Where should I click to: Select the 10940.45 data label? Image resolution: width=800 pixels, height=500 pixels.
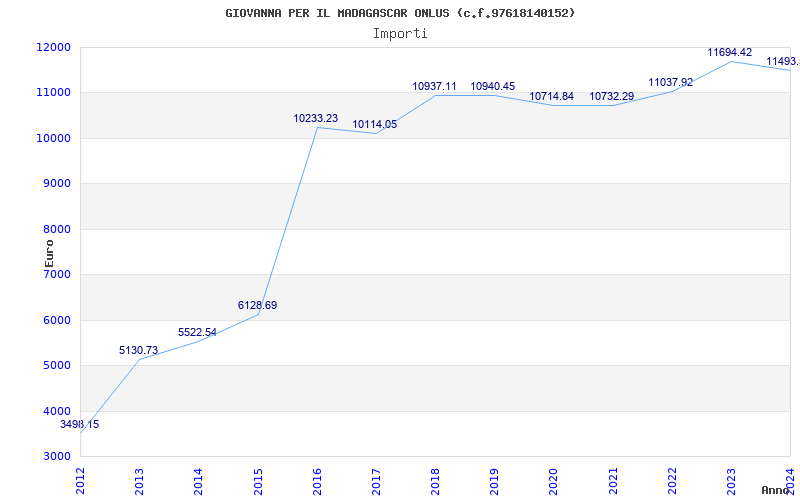tap(493, 86)
